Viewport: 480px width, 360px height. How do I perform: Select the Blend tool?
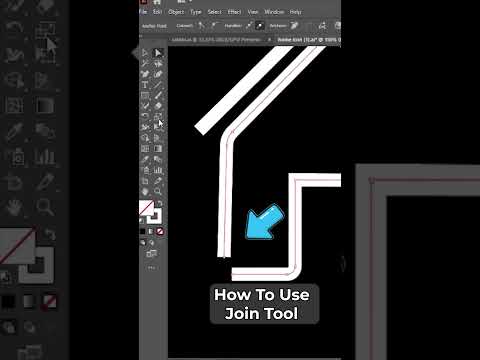[x=158, y=159]
